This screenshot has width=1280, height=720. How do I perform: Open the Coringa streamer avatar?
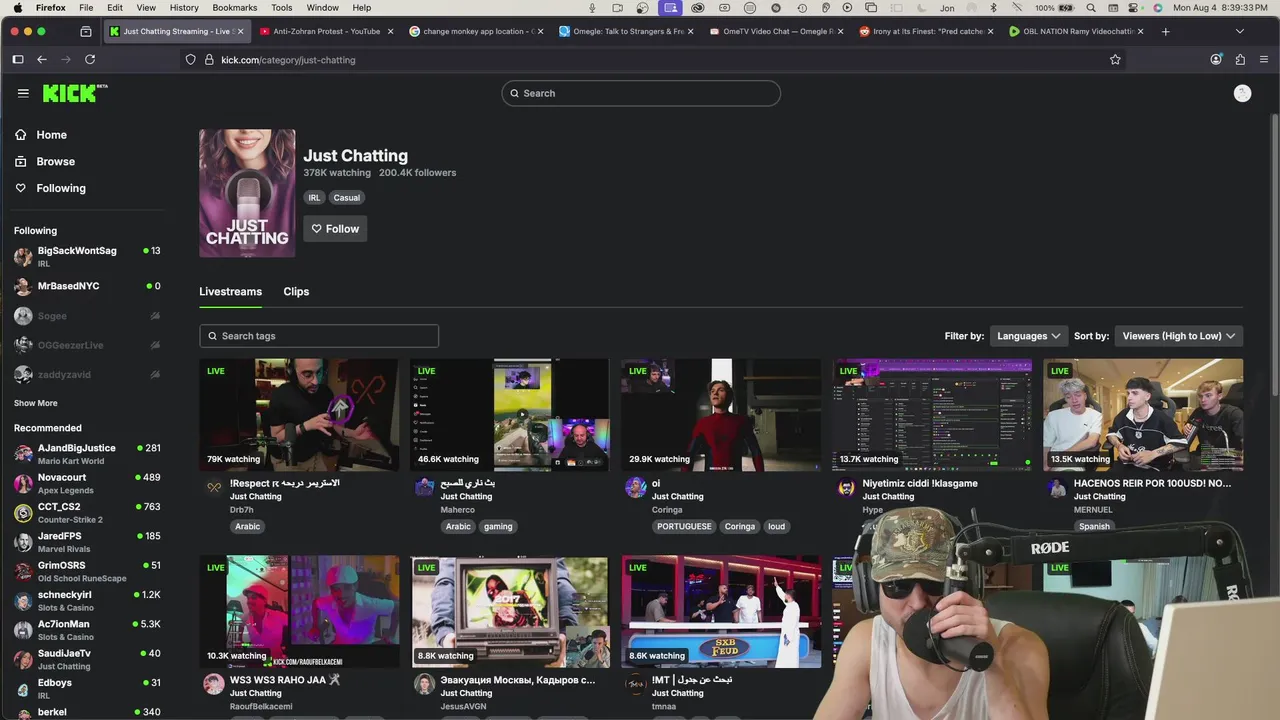point(635,487)
